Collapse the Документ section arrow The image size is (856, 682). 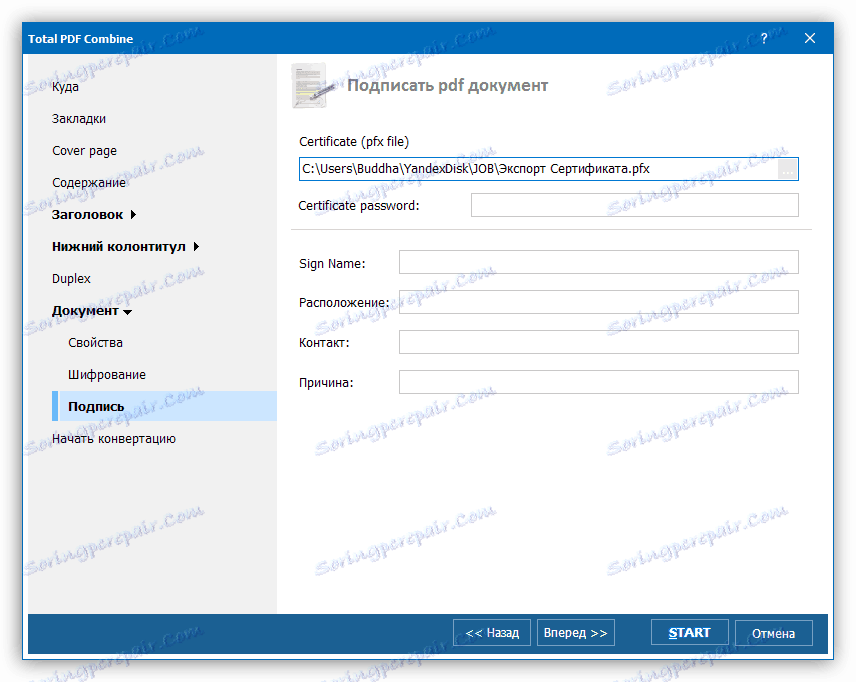pyautogui.click(x=127, y=312)
